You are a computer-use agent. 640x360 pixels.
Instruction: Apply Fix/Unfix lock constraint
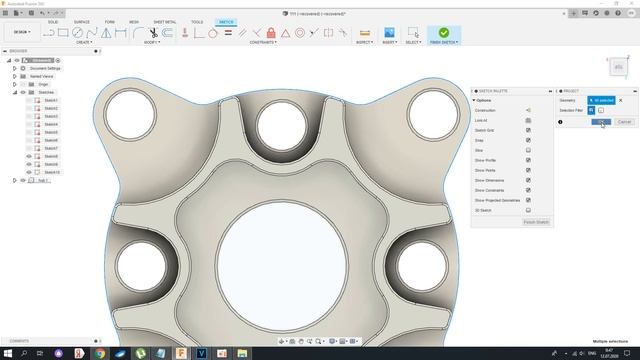click(x=271, y=33)
